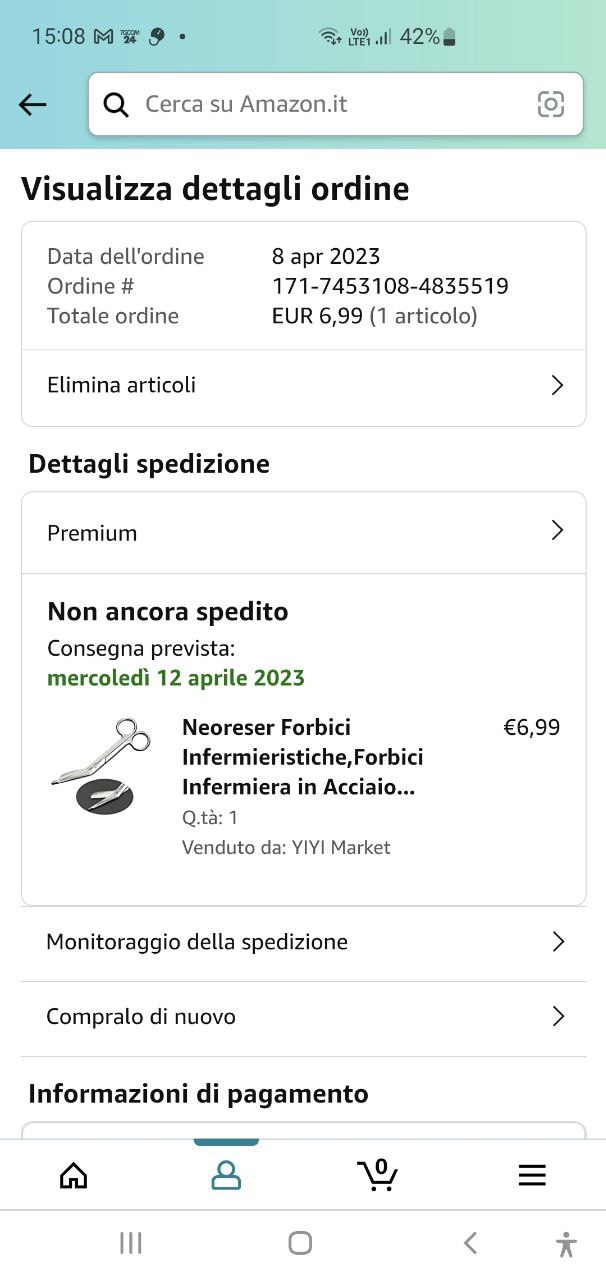Screen dimensions: 606x1280
Task: Open Neoreser Forbici product title link
Action: (x=302, y=757)
